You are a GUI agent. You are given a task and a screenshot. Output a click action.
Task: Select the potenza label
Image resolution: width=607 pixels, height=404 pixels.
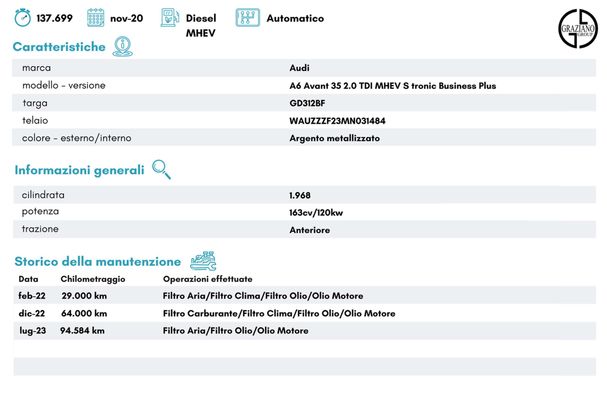pos(40,212)
